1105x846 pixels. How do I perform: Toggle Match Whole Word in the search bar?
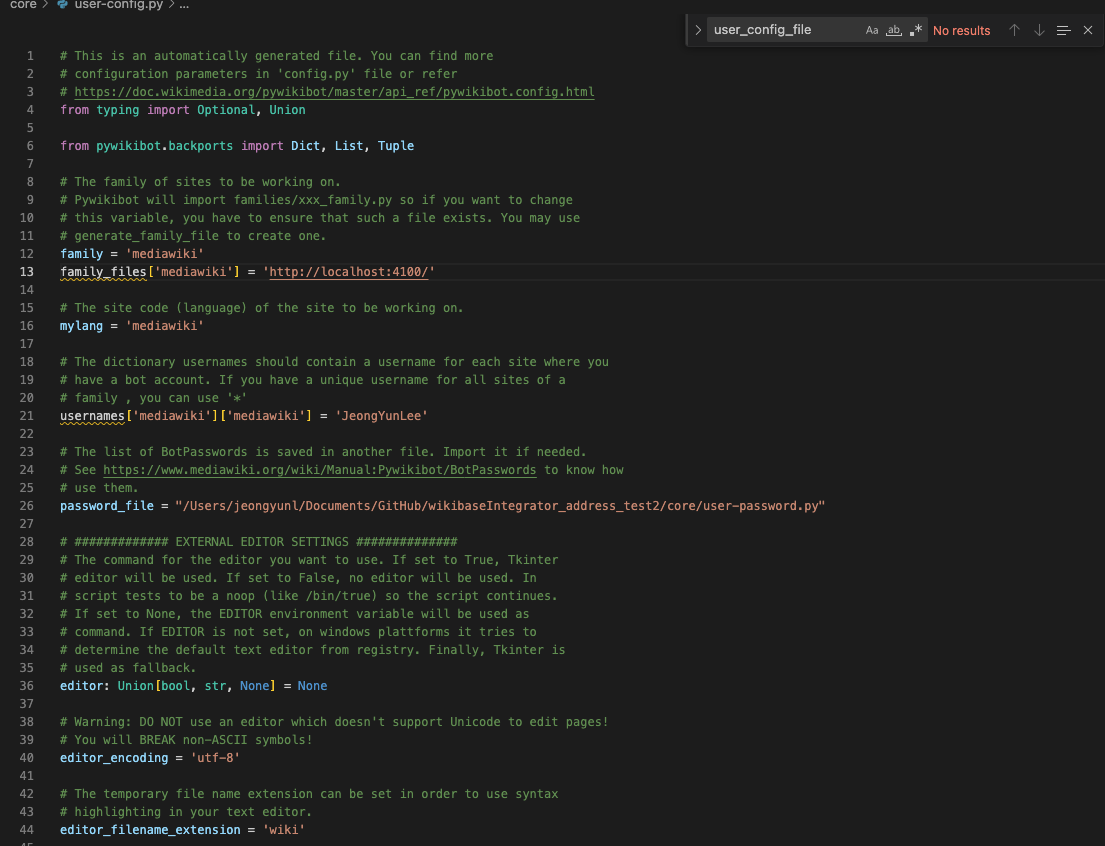point(893,30)
